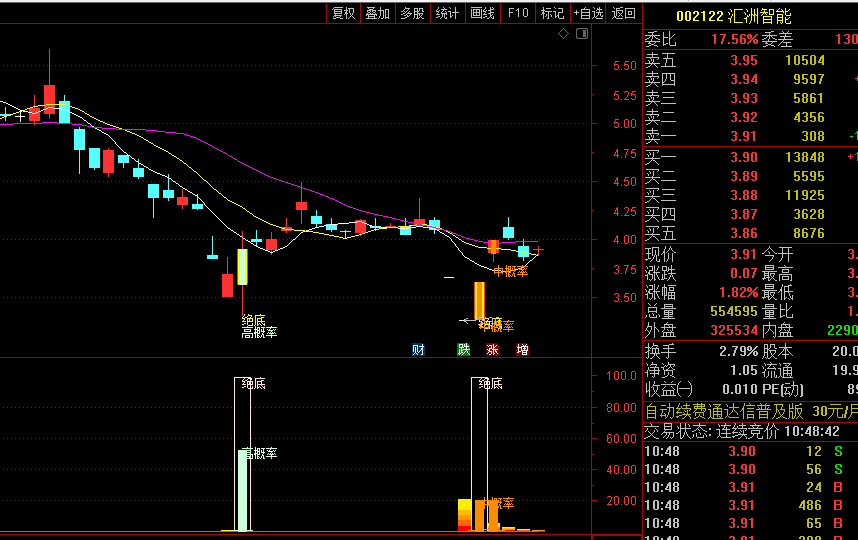Activate the 画线 drawing tools
Viewport: 858px width, 540px height.
482,13
